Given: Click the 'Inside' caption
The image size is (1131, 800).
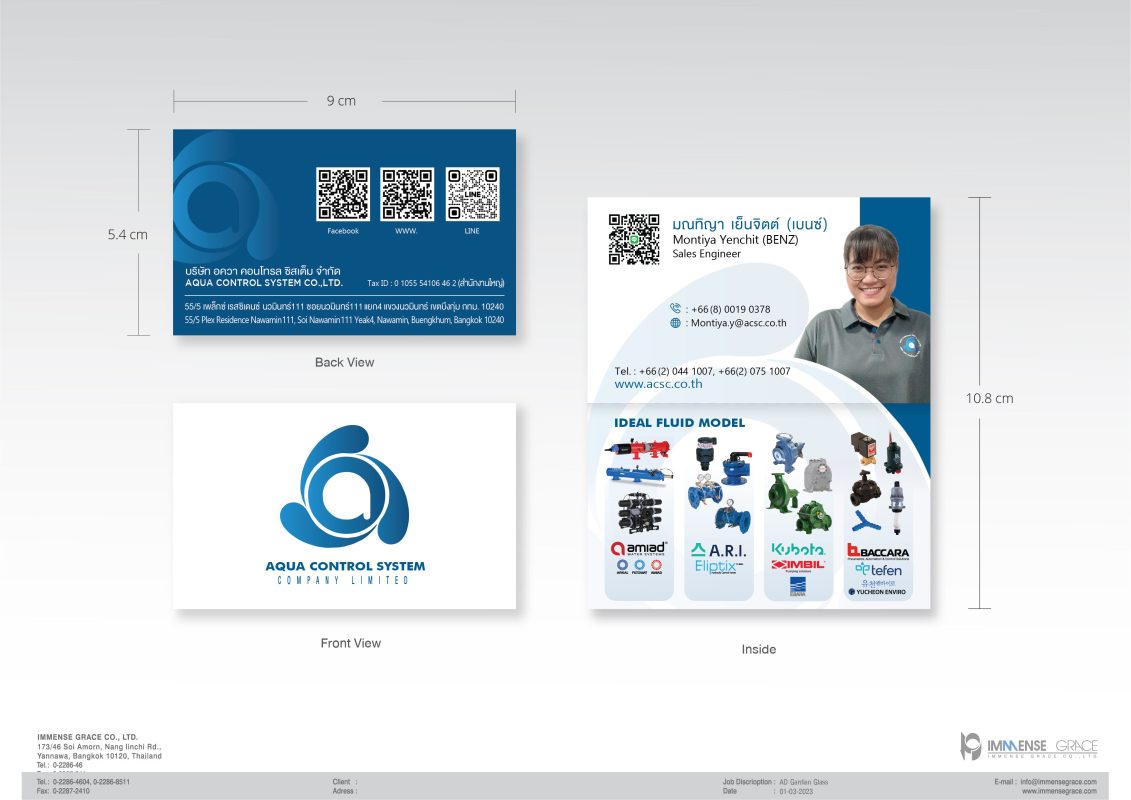Looking at the screenshot, I should (x=759, y=649).
